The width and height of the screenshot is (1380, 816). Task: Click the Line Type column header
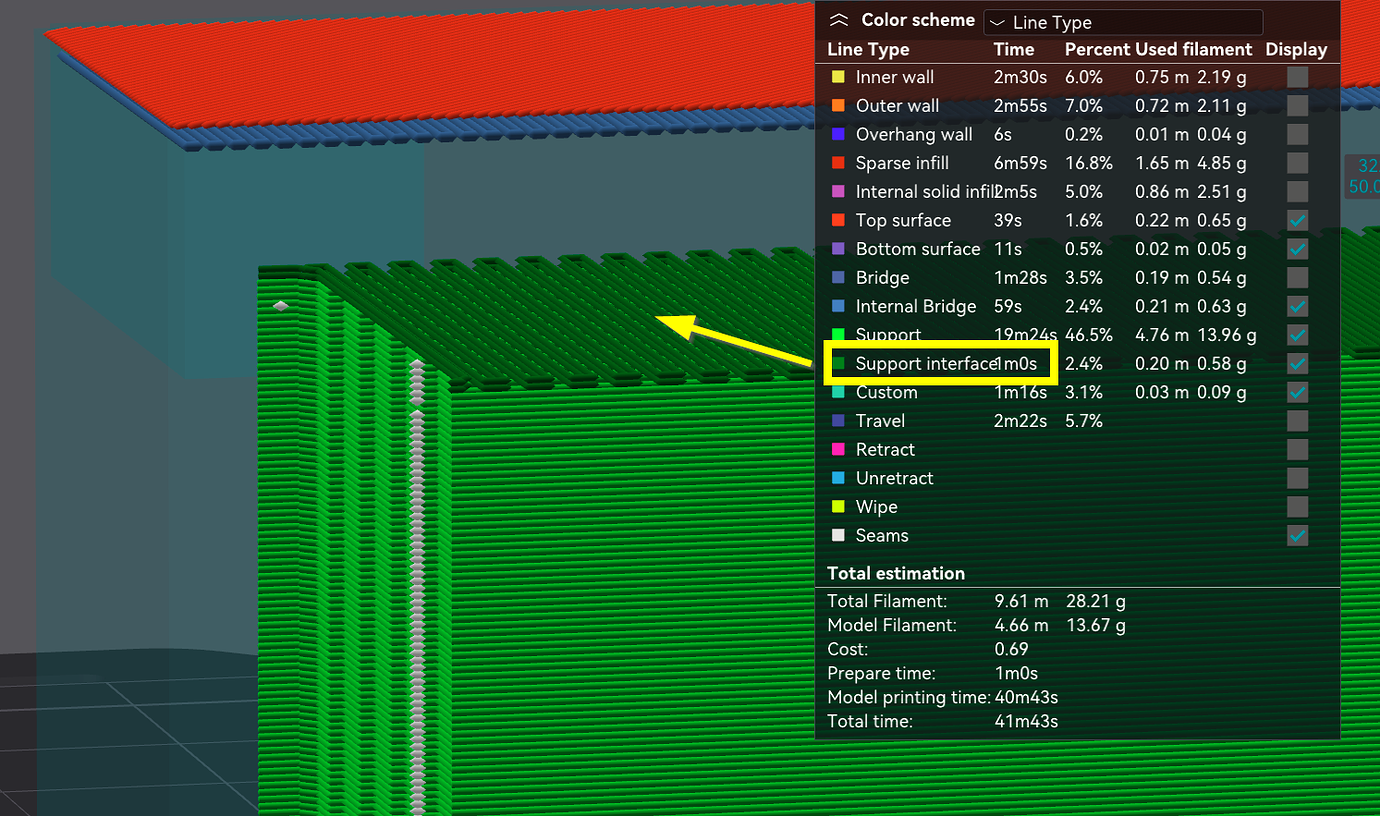click(868, 49)
